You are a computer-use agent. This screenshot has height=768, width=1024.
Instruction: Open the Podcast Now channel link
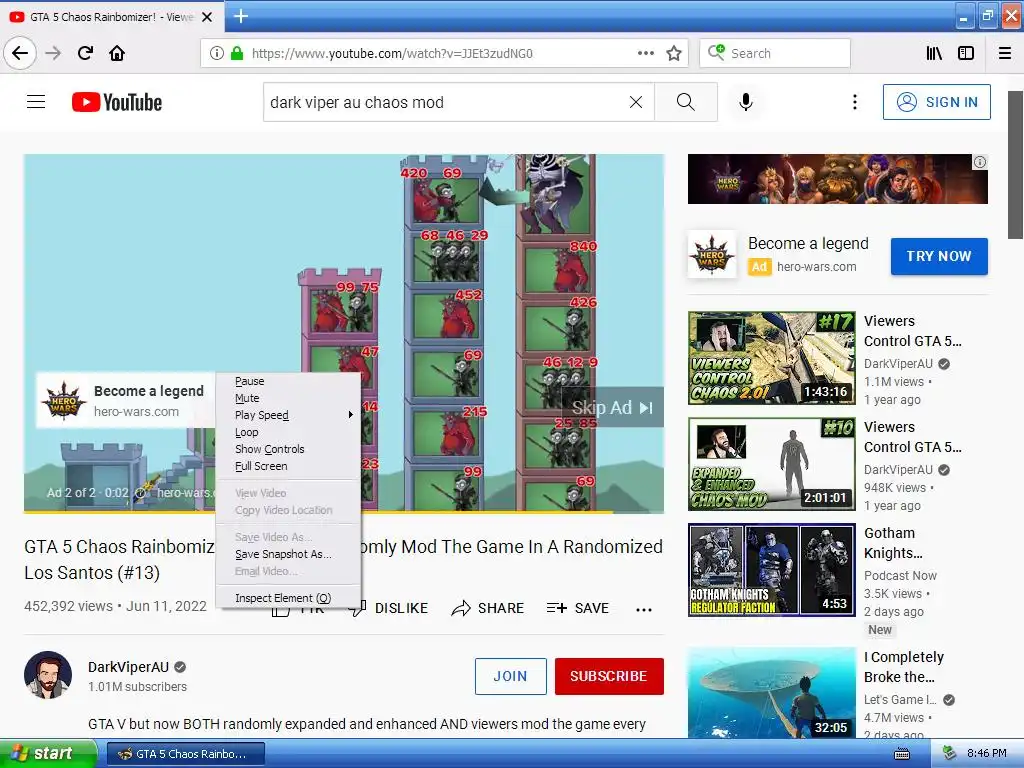(900, 575)
